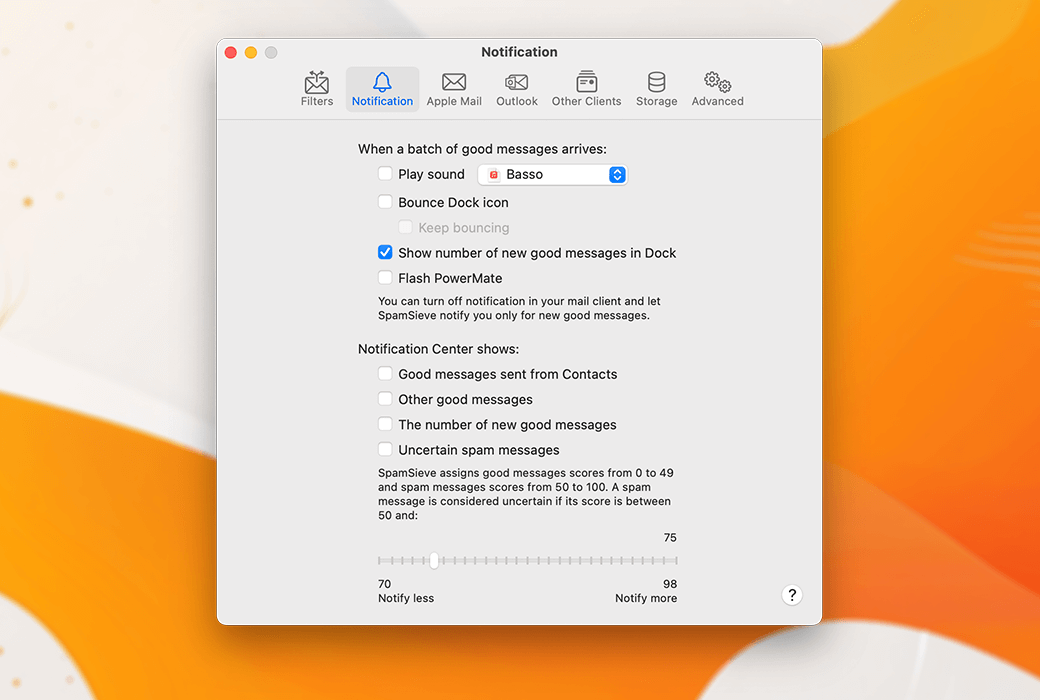Click the Keep bouncing checkbox
1040x700 pixels.
(x=405, y=227)
